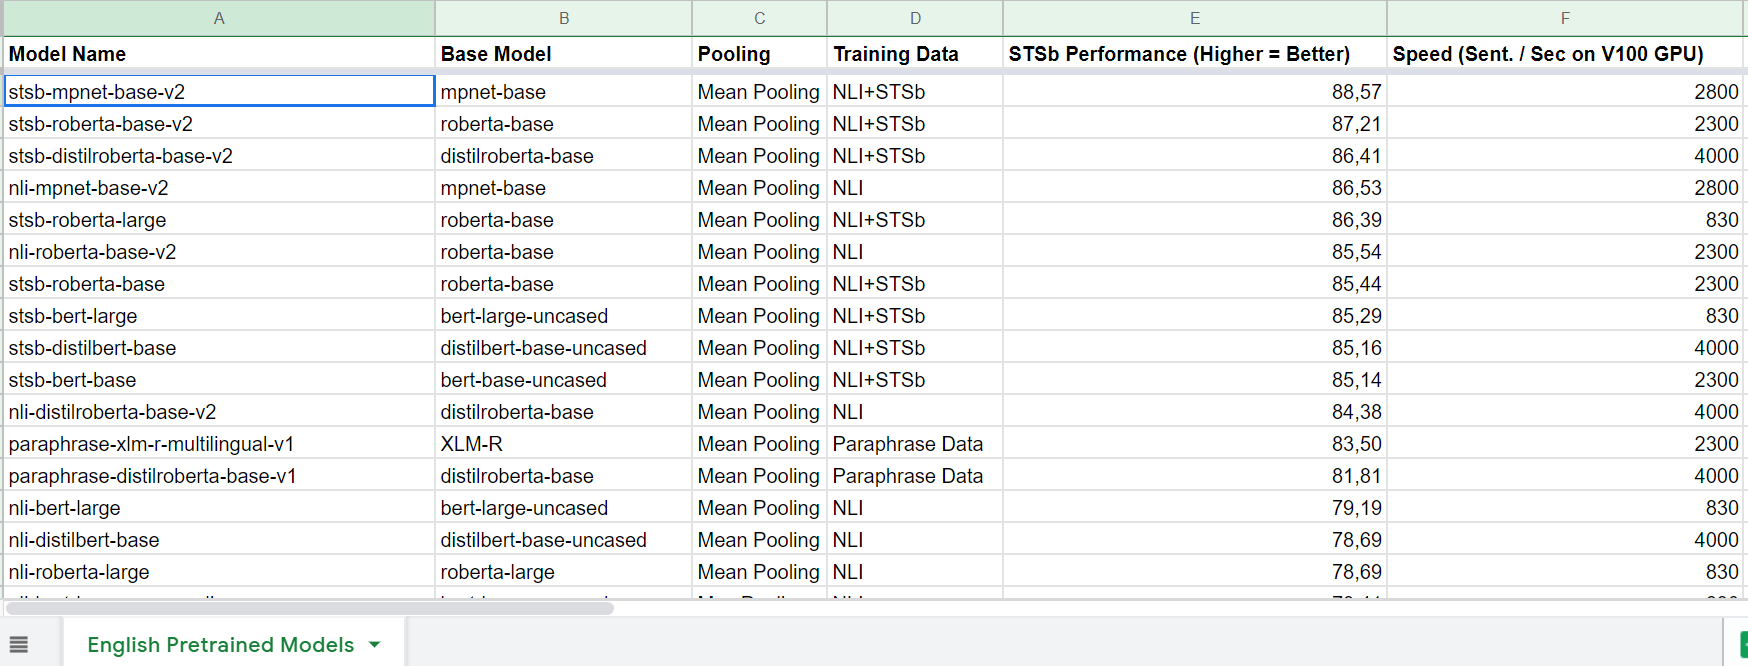Select column B header
Viewport: 1748px width, 666px height.
564,18
